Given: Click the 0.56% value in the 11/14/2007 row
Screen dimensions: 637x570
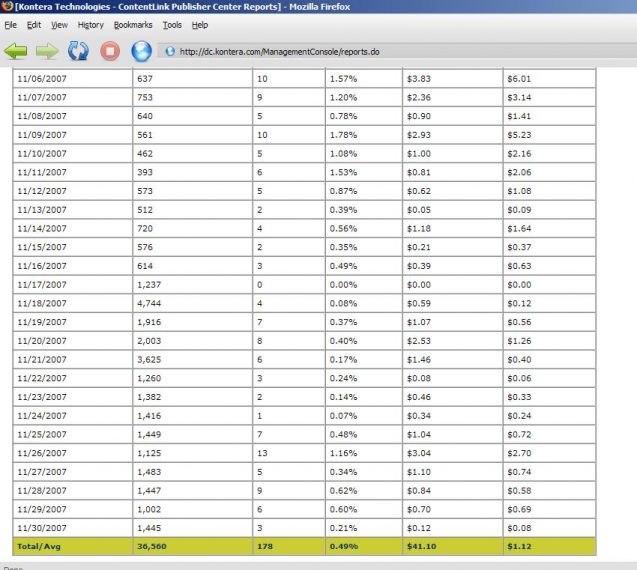Looking at the screenshot, I should click(343, 229).
